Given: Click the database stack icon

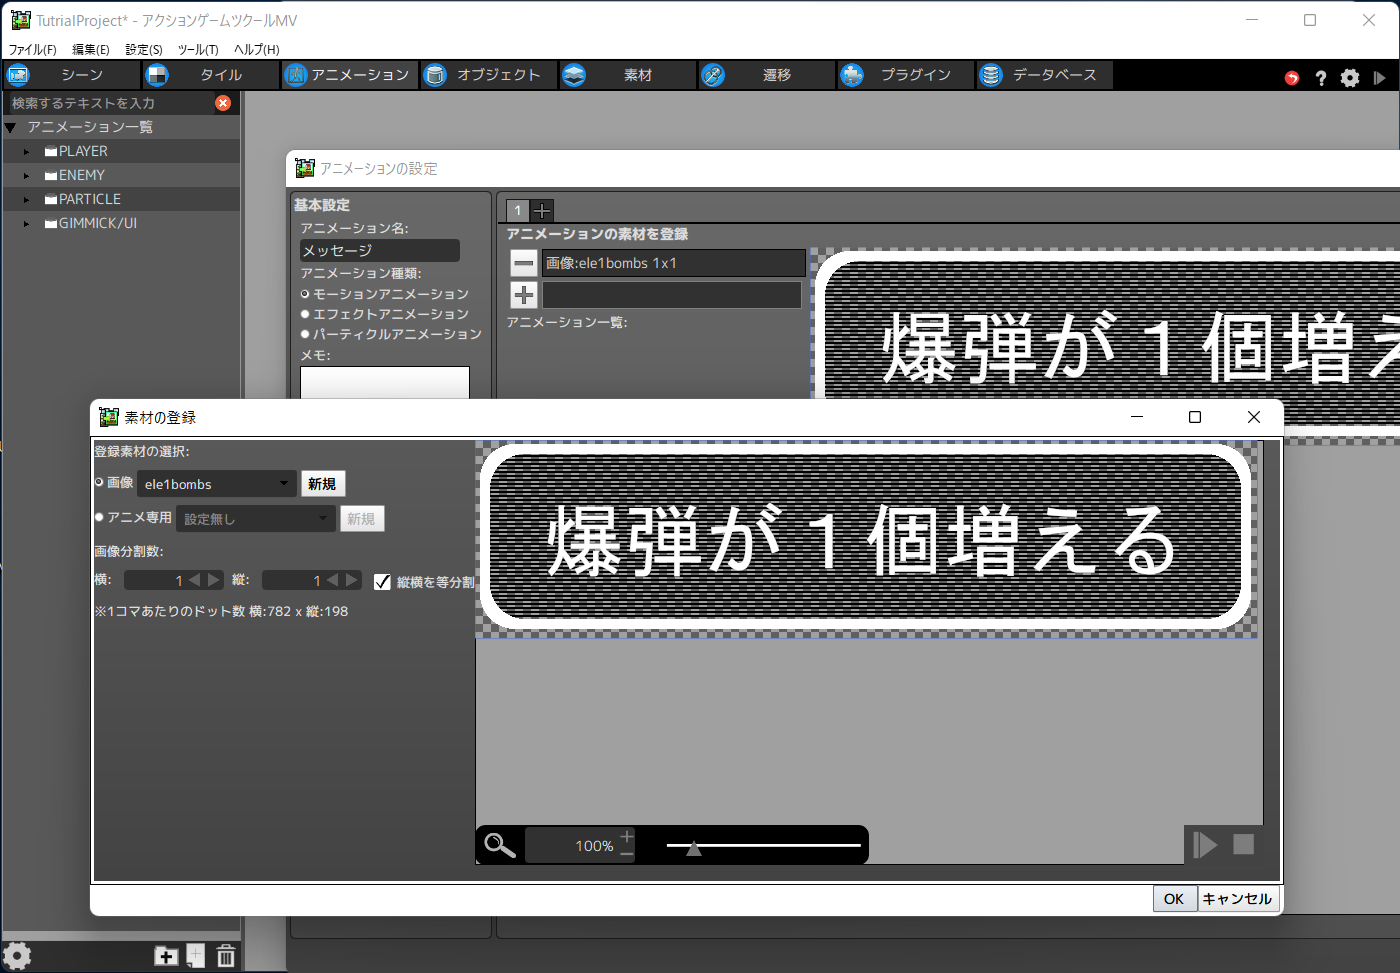Looking at the screenshot, I should (991, 75).
